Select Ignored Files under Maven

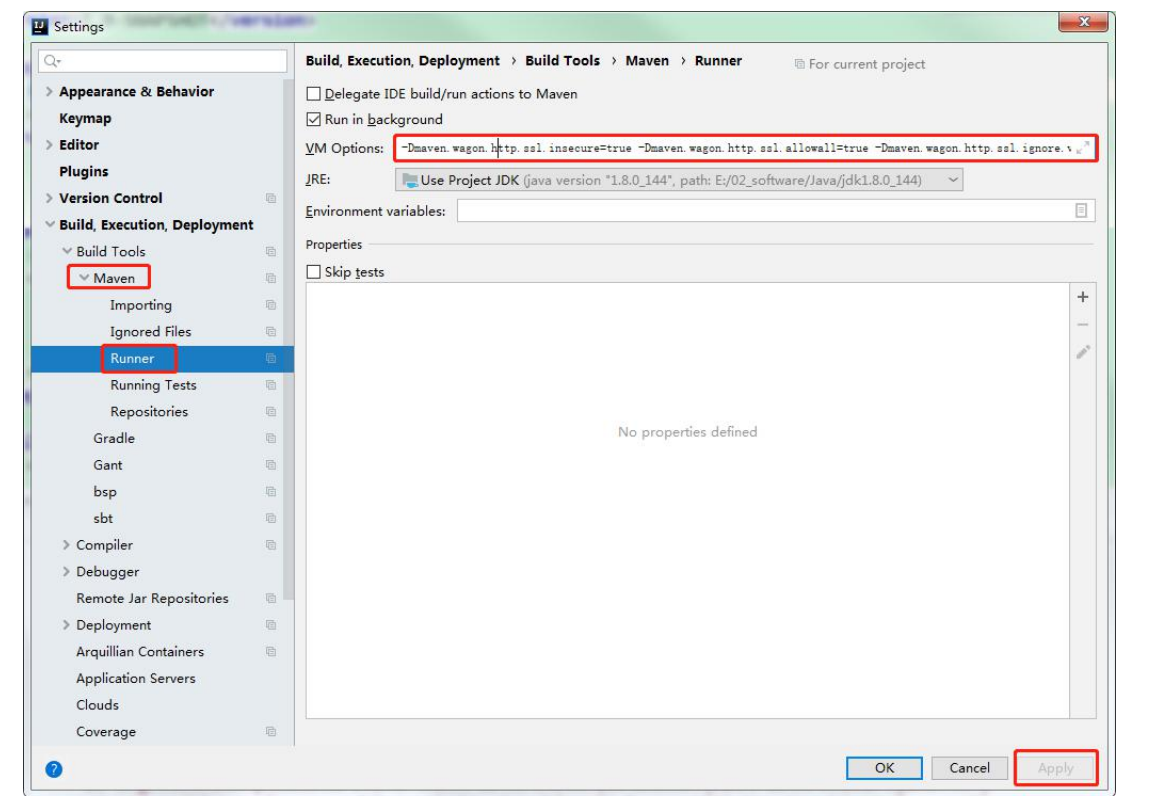pyautogui.click(x=151, y=332)
